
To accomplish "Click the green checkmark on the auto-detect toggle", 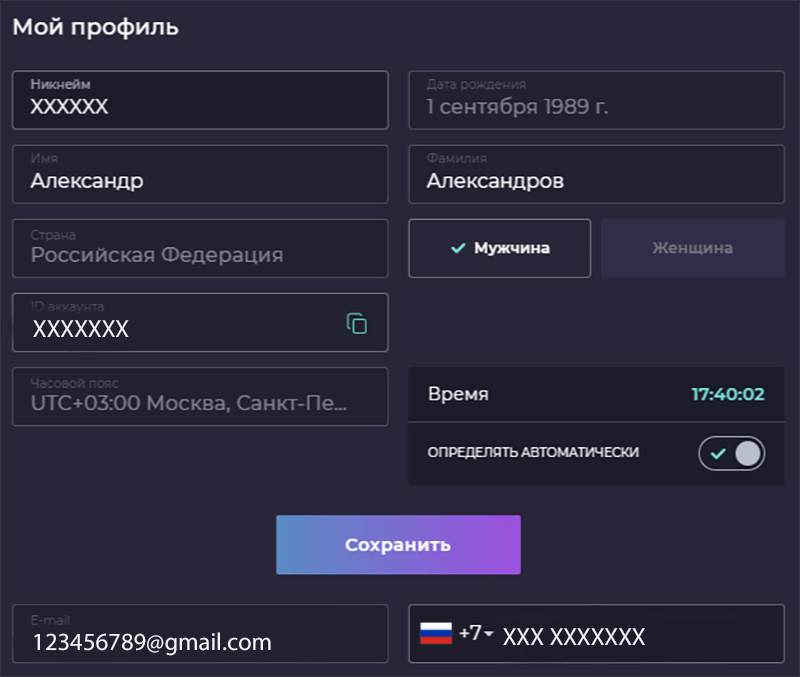I will (x=718, y=453).
